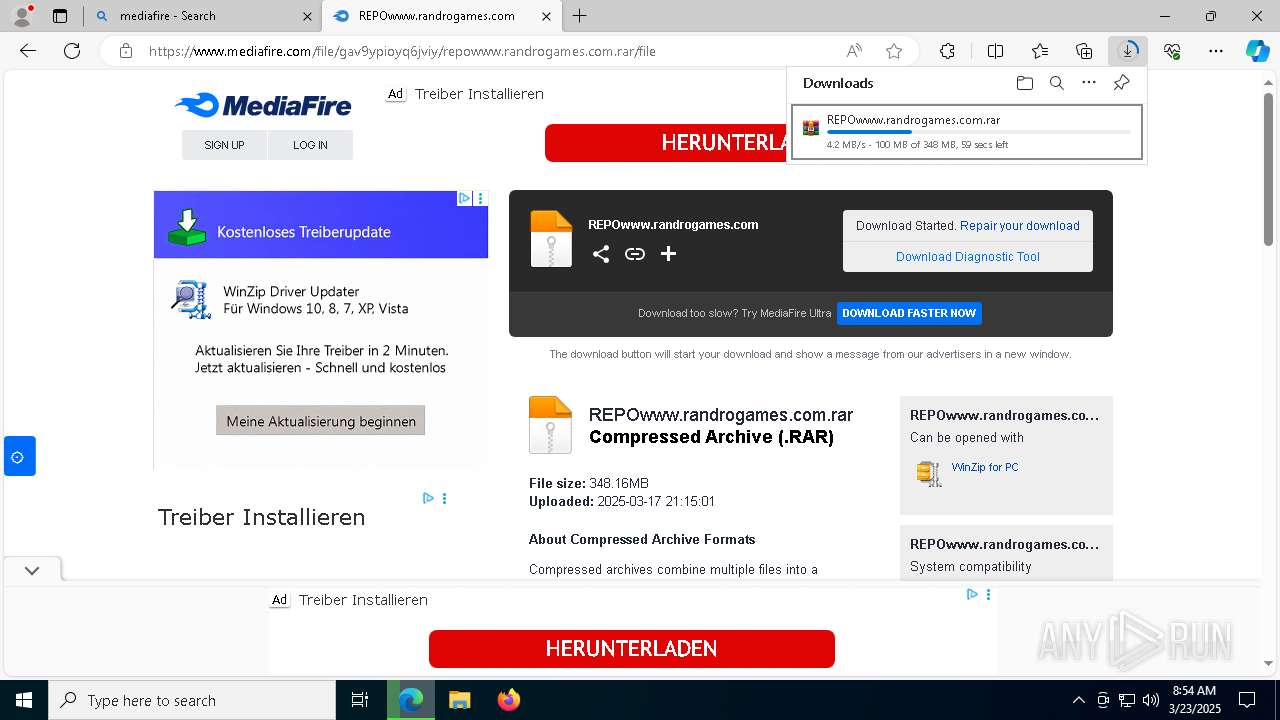Click plus icon to save file
Viewport: 1280px width, 720px height.
tap(669, 254)
